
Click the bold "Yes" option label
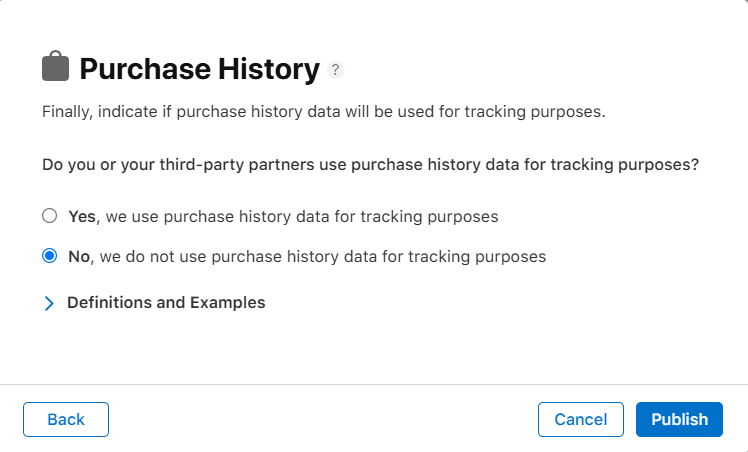[x=82, y=215]
